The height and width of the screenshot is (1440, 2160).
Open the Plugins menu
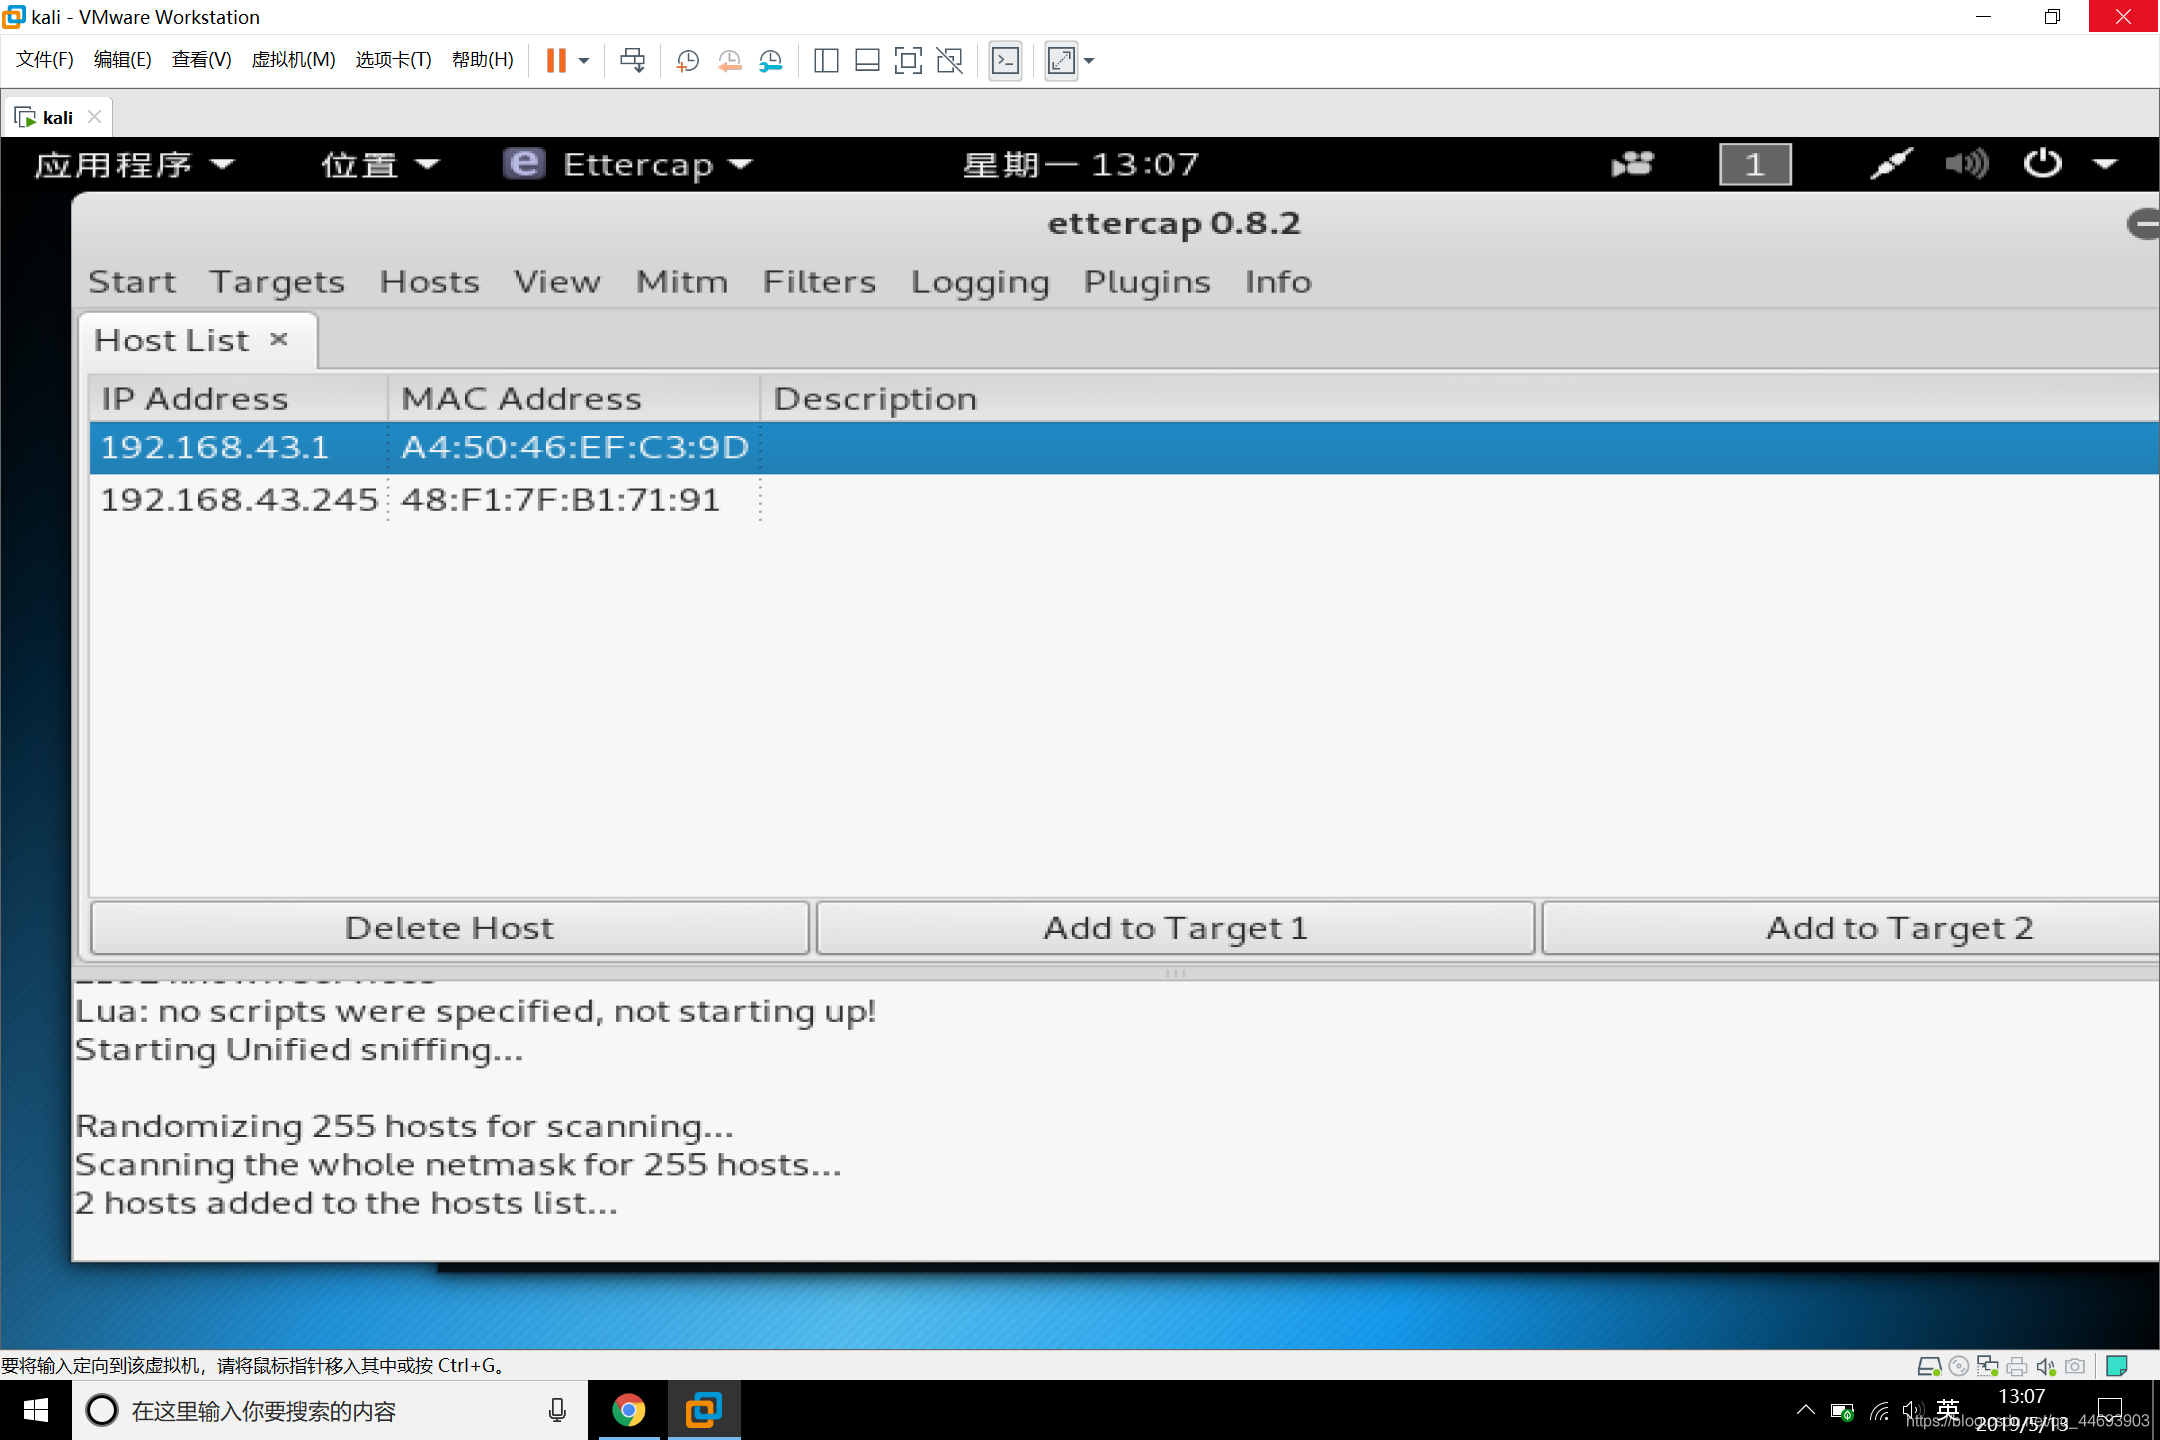[1148, 281]
